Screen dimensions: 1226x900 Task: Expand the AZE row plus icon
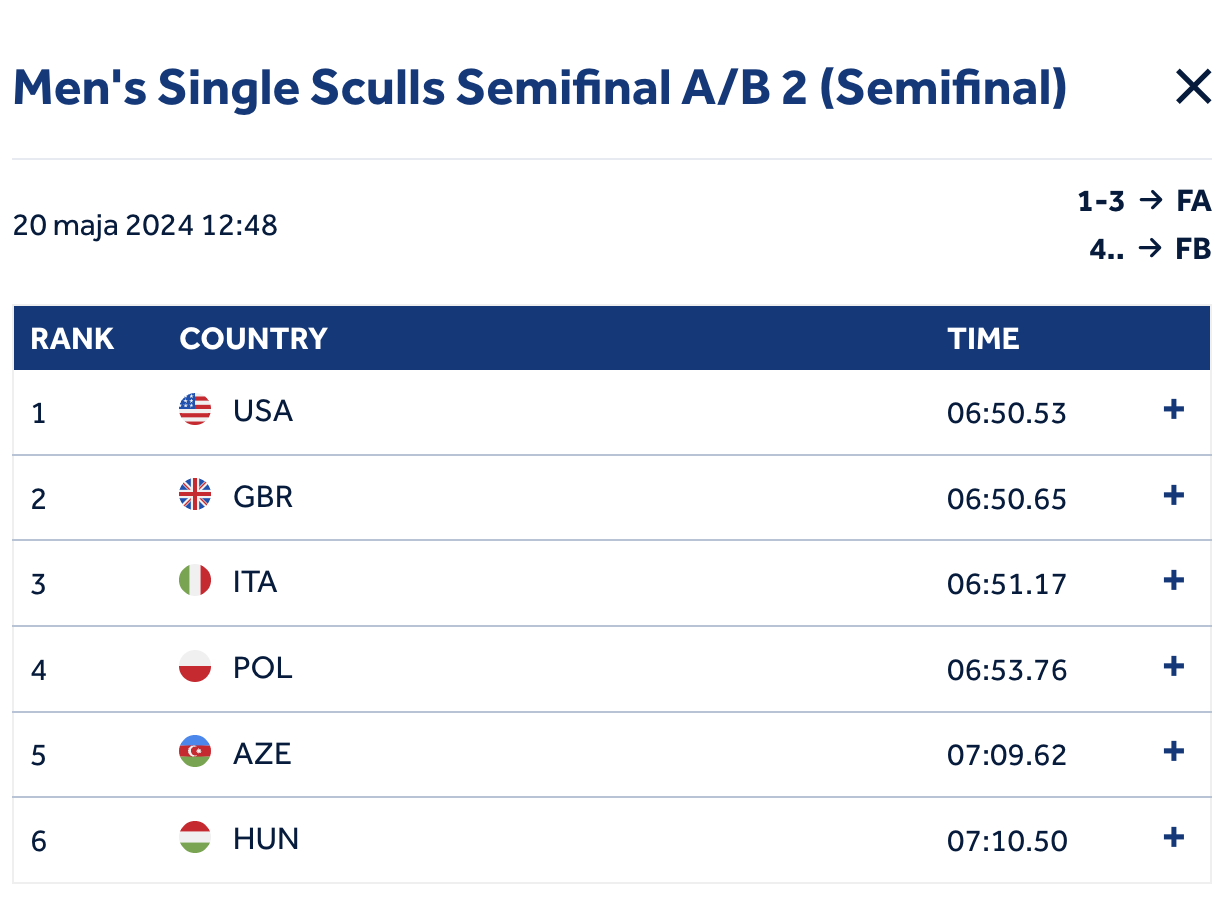point(1174,752)
